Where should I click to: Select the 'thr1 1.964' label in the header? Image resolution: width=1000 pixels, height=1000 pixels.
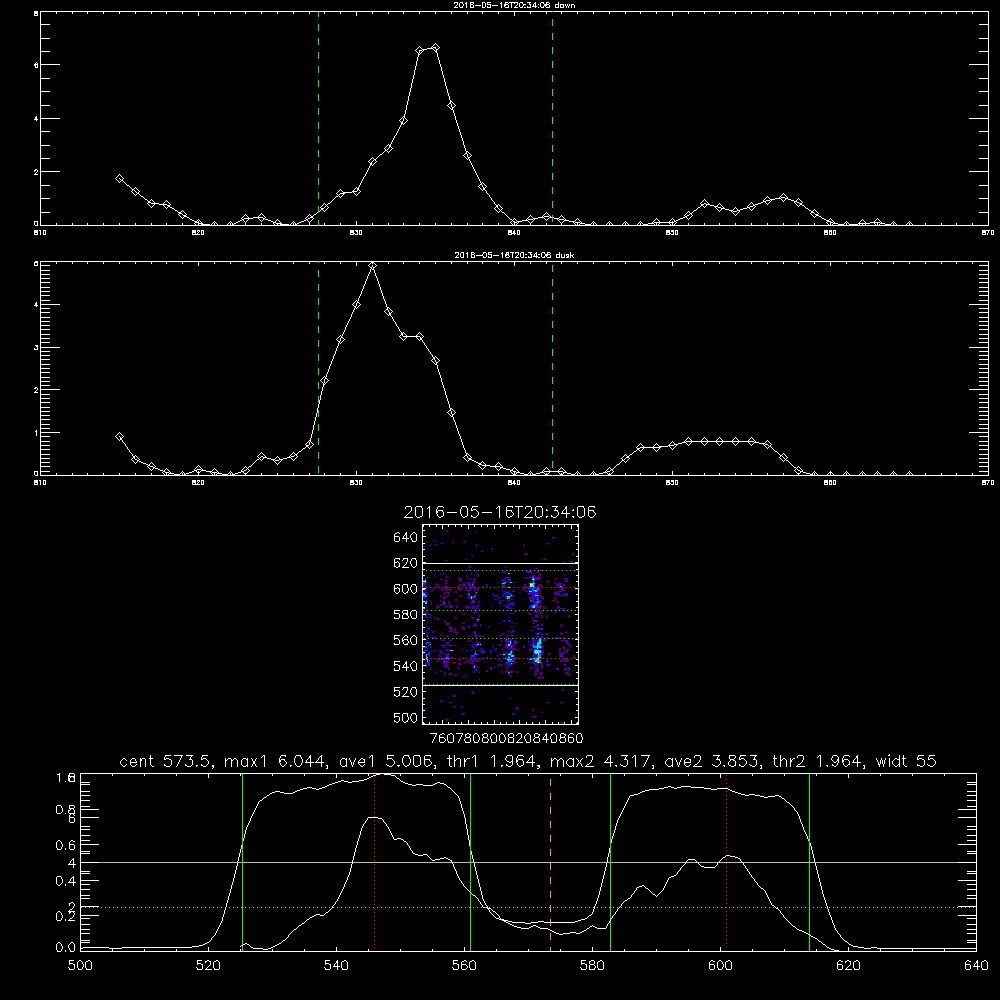coord(490,761)
